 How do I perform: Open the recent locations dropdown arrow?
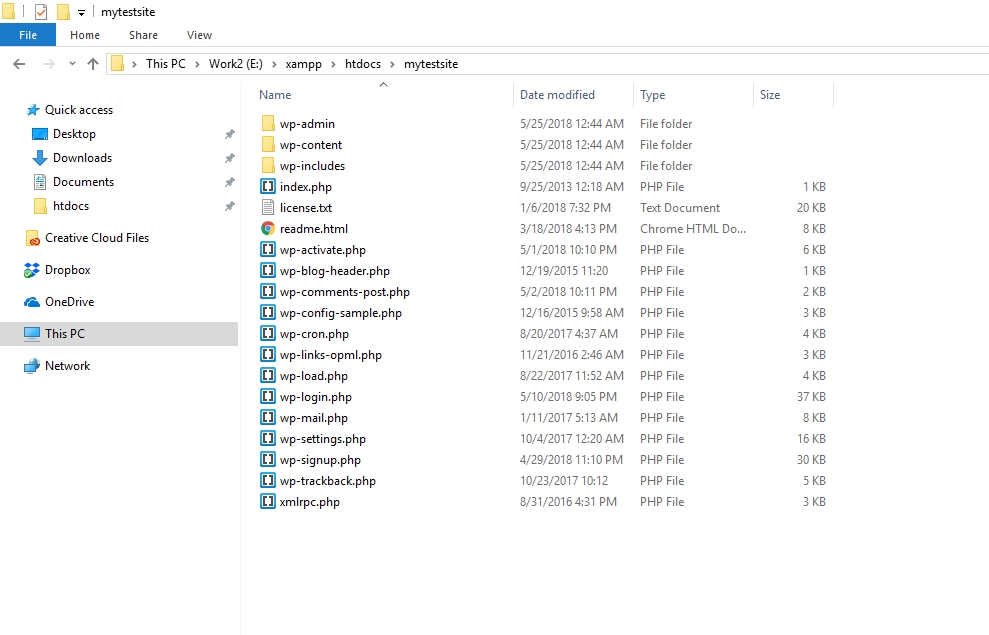(73, 64)
